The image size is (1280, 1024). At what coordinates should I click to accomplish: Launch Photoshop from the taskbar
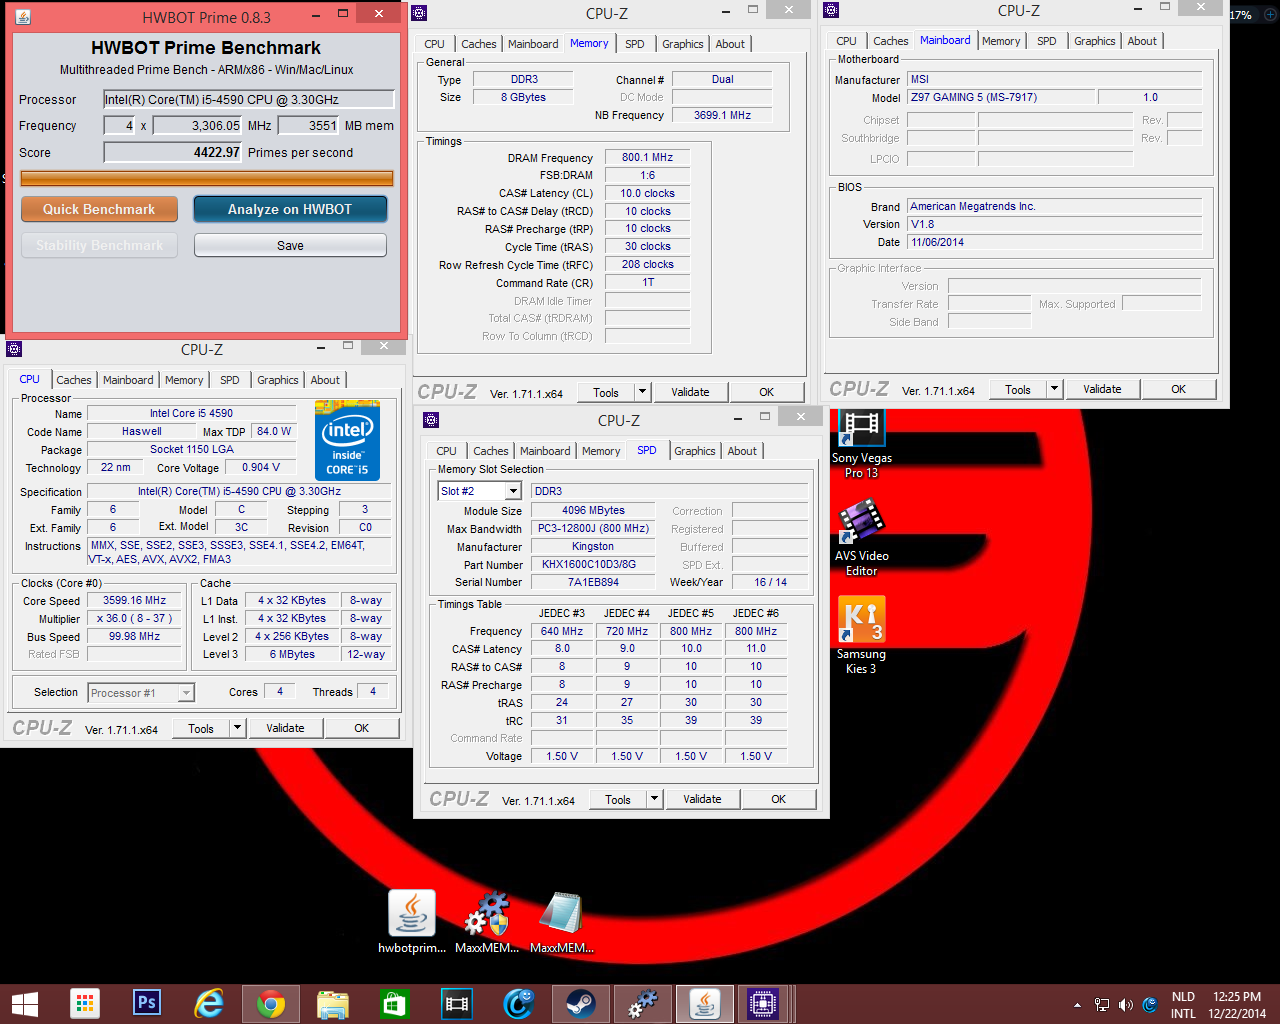point(147,1003)
